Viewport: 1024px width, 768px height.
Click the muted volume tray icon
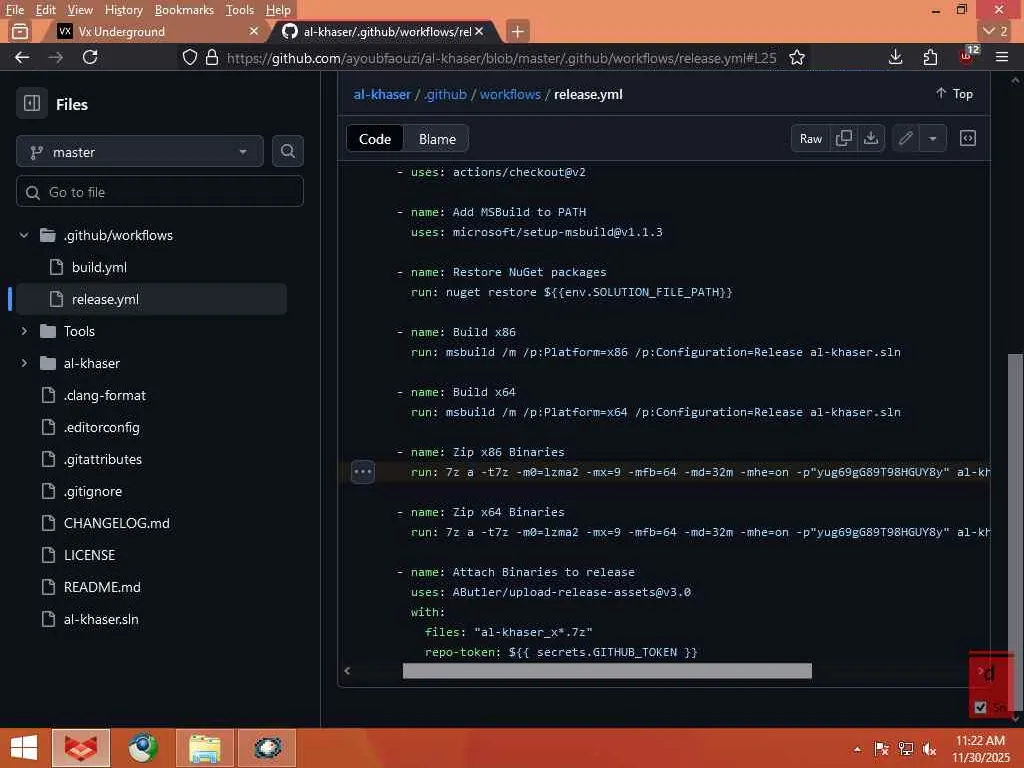click(x=929, y=749)
